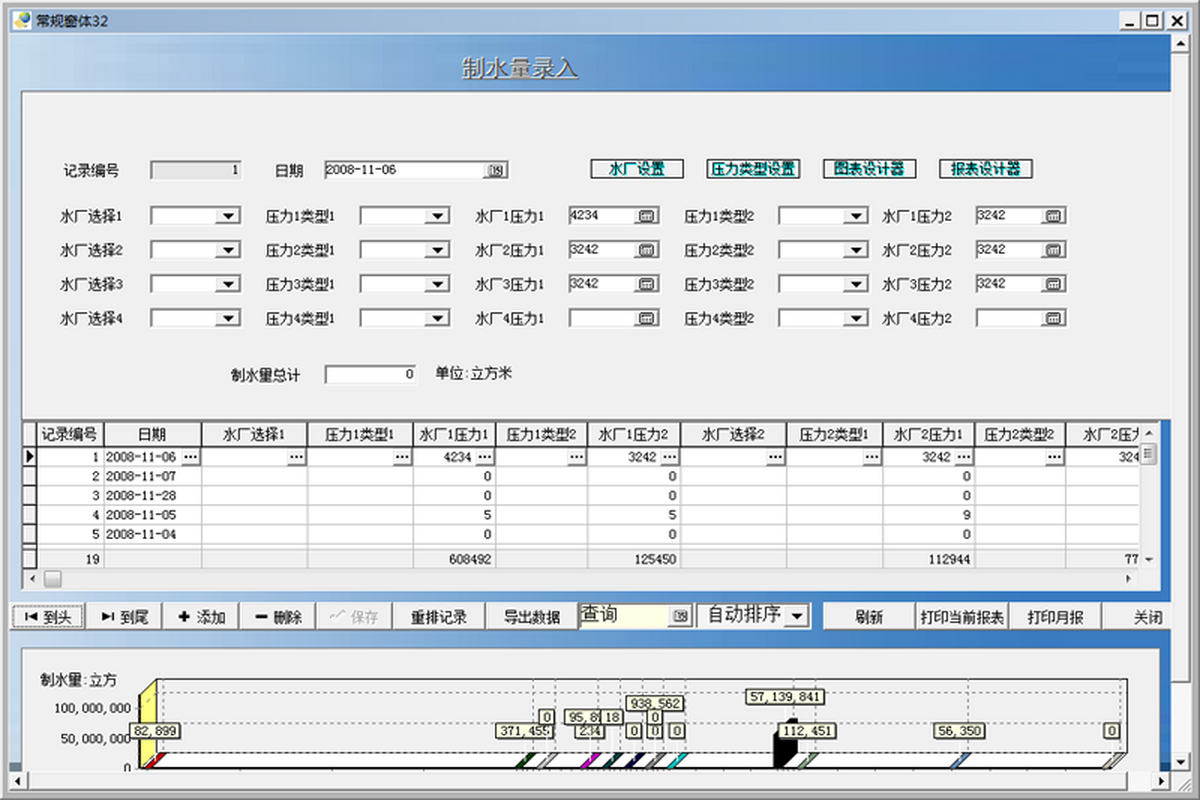Expand the 压力1类型1 dropdown
The width and height of the screenshot is (1200, 800).
[437, 215]
